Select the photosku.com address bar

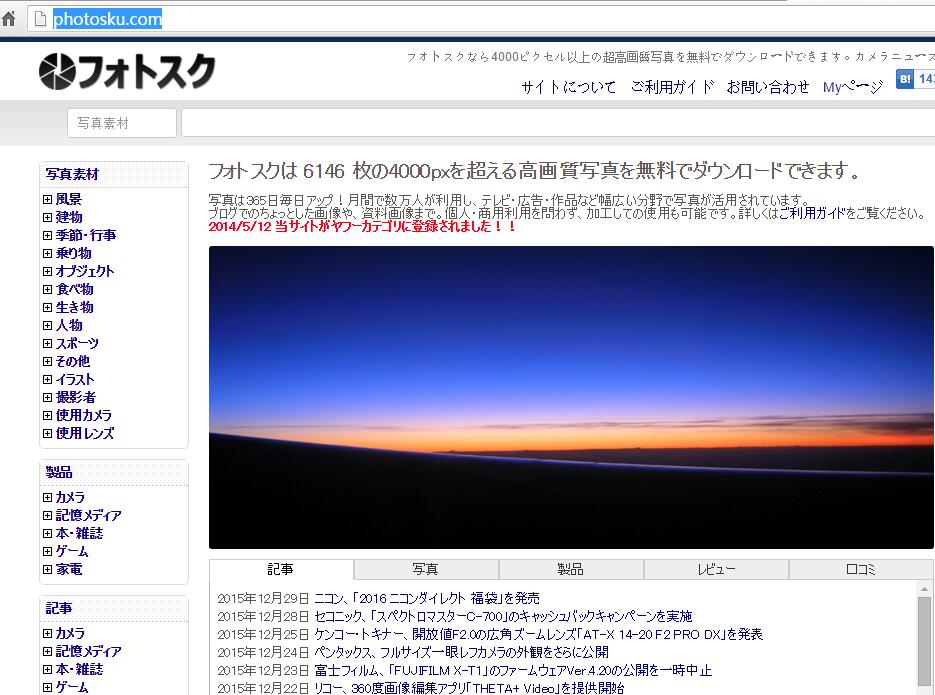tap(481, 19)
